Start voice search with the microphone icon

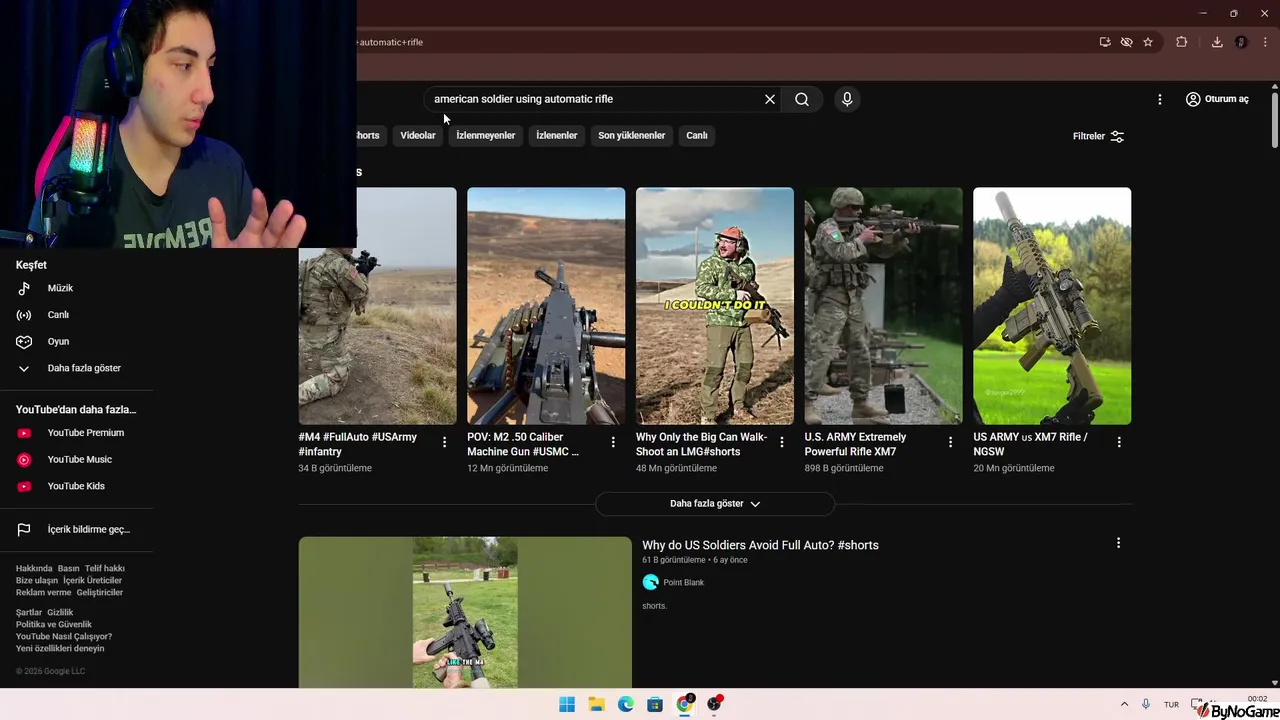[847, 99]
